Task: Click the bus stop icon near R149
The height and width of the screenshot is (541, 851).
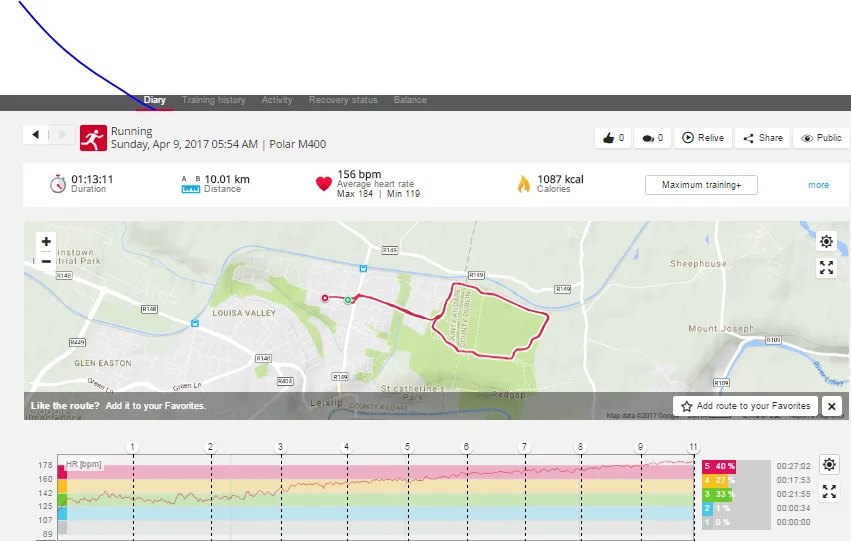Action: pyautogui.click(x=363, y=269)
